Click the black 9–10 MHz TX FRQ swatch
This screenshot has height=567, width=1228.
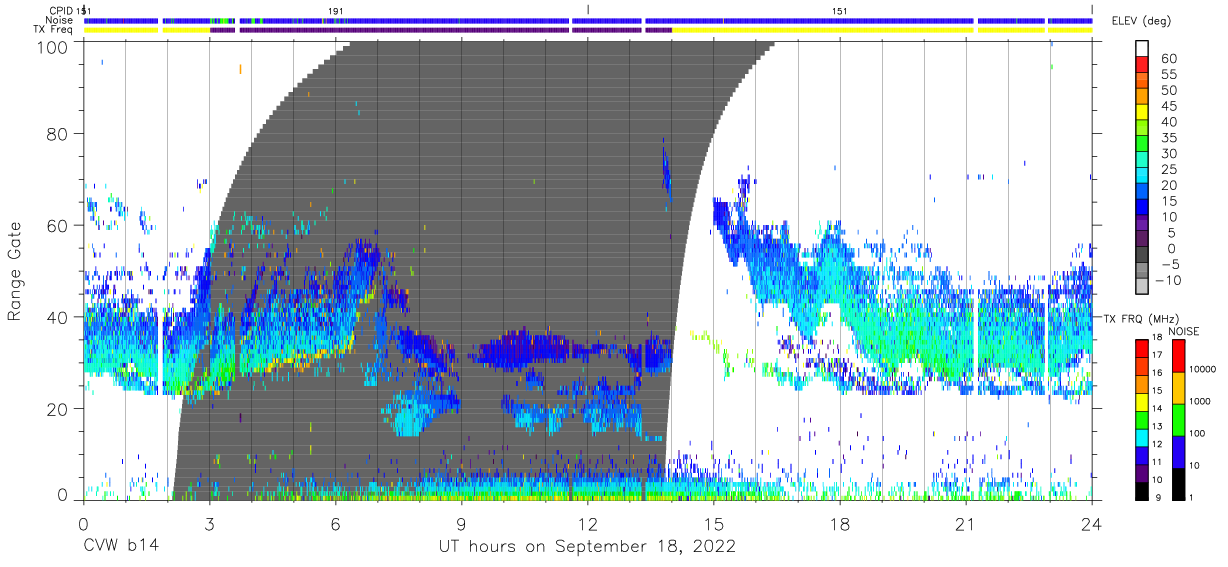pos(1143,489)
